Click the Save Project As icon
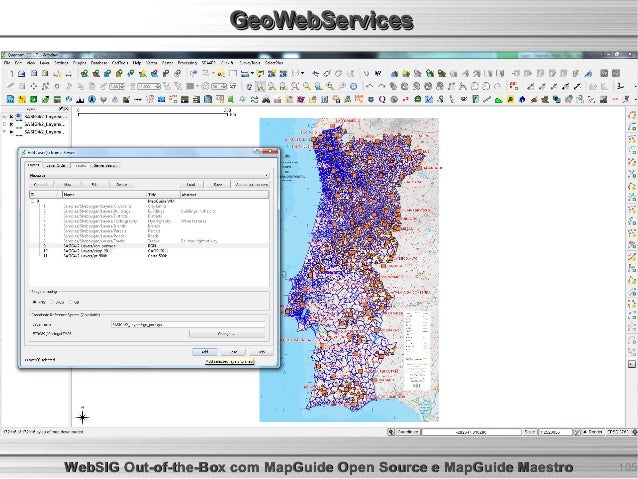The width and height of the screenshot is (638, 479). pos(45,74)
